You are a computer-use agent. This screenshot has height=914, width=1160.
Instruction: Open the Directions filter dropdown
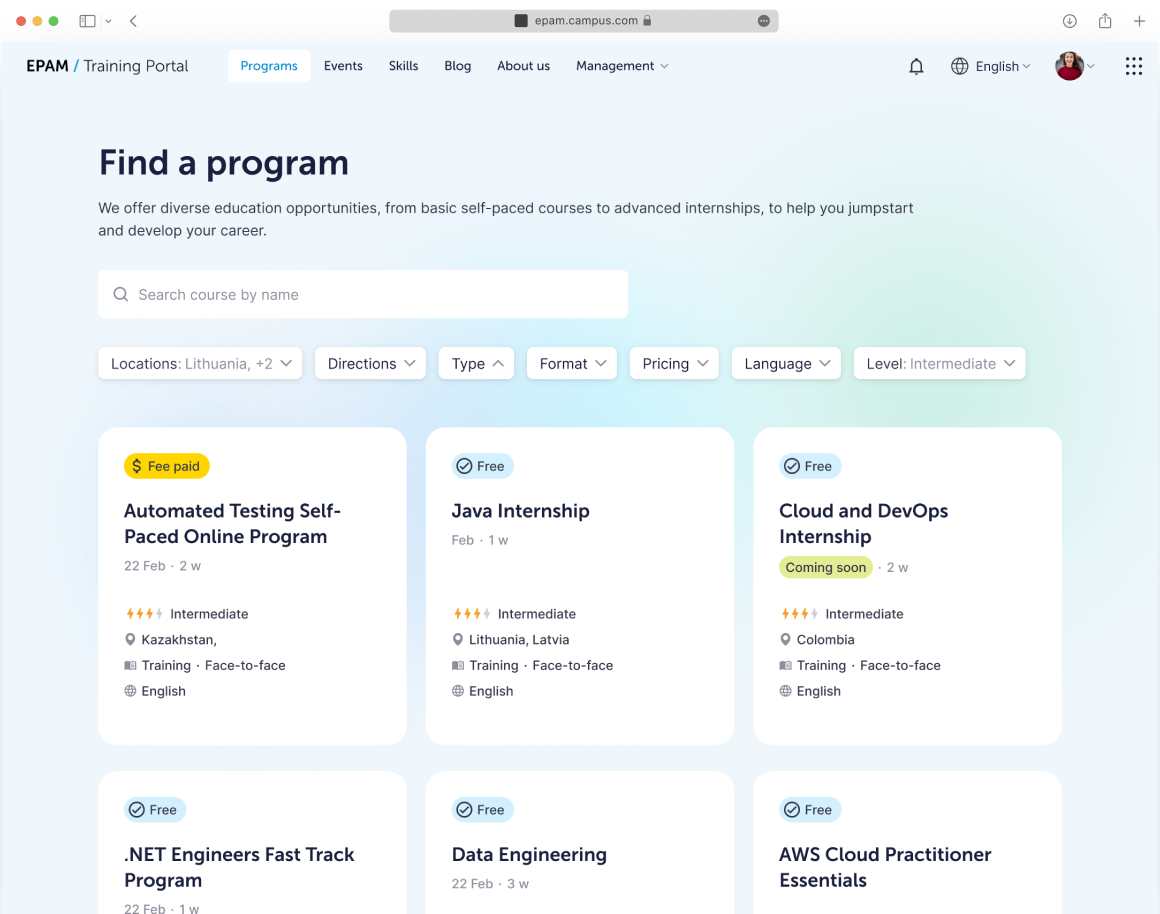pyautogui.click(x=370, y=363)
